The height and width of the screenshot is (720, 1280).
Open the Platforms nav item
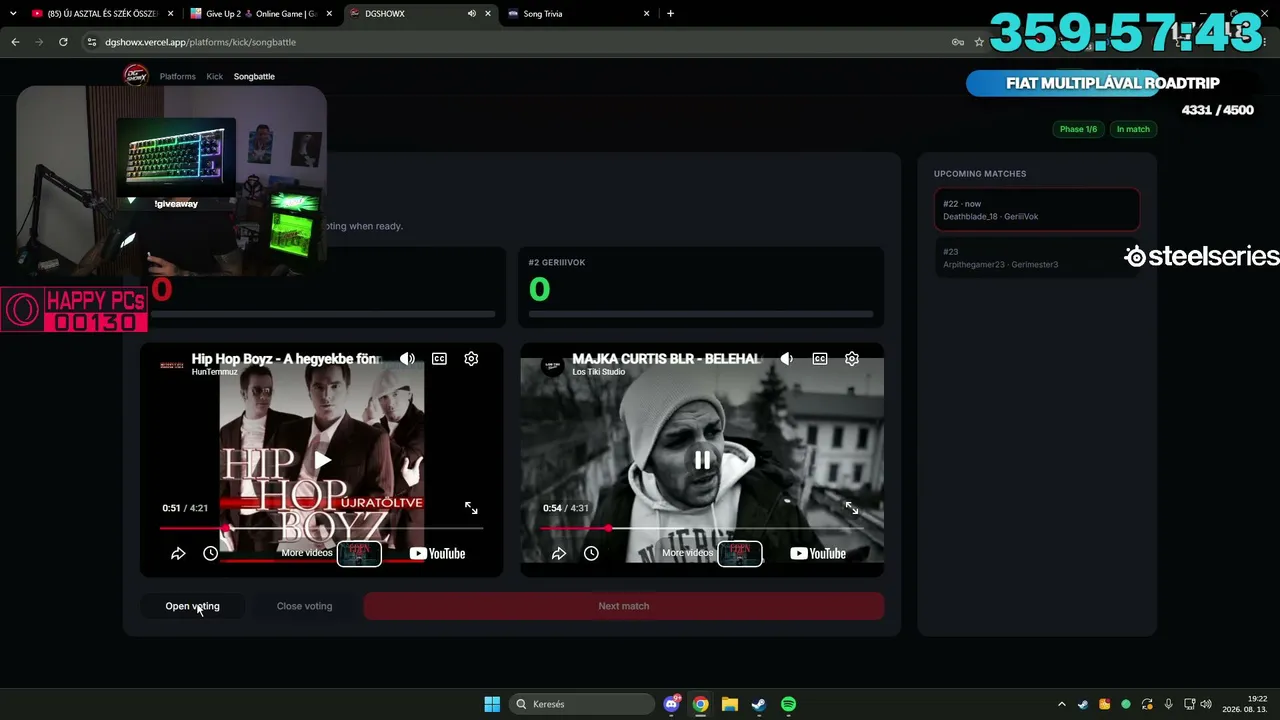click(x=178, y=76)
